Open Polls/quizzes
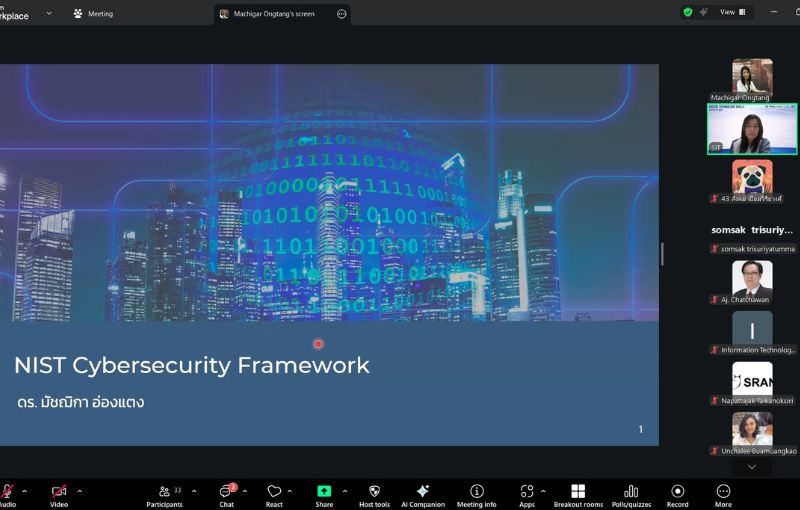The width and height of the screenshot is (800, 510). tap(630, 492)
